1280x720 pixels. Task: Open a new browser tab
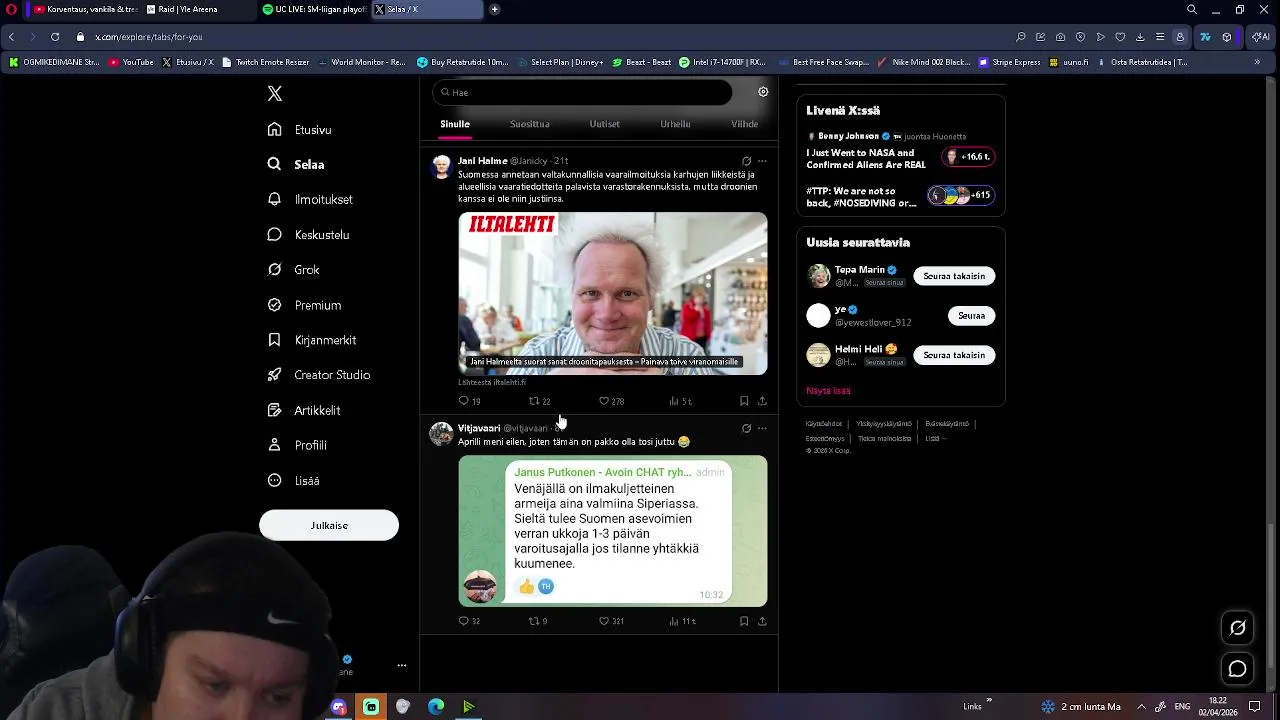(x=494, y=9)
